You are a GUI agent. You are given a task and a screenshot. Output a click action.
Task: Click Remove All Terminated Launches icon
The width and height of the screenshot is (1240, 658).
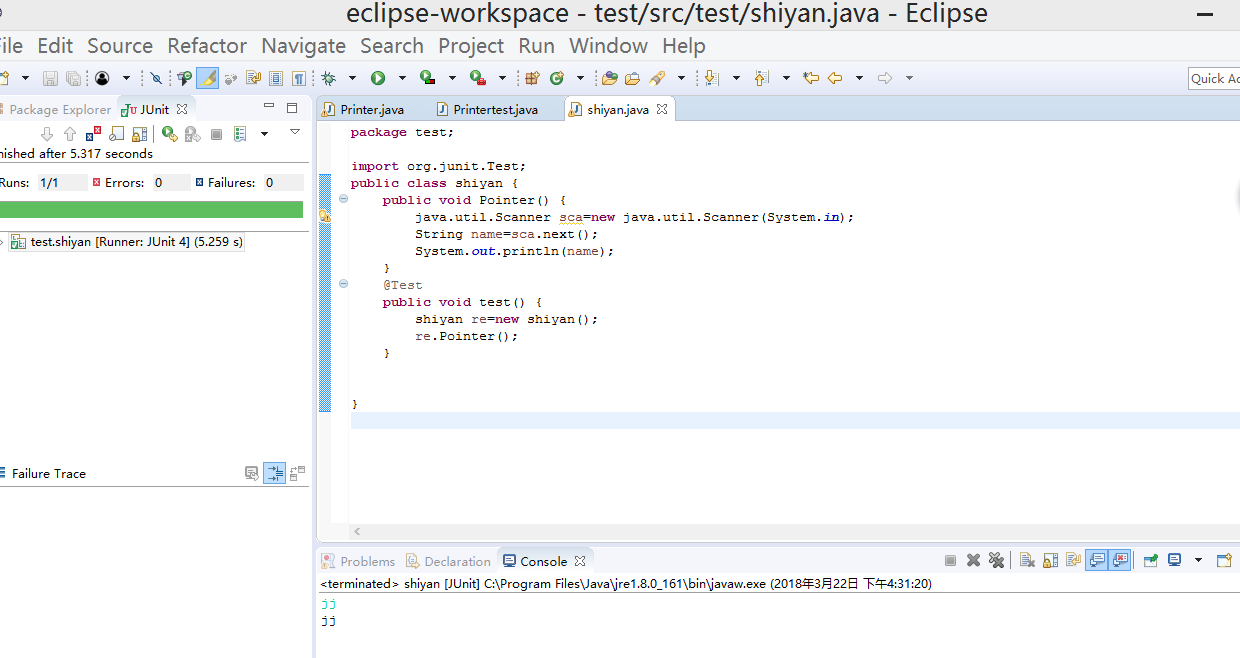point(996,561)
